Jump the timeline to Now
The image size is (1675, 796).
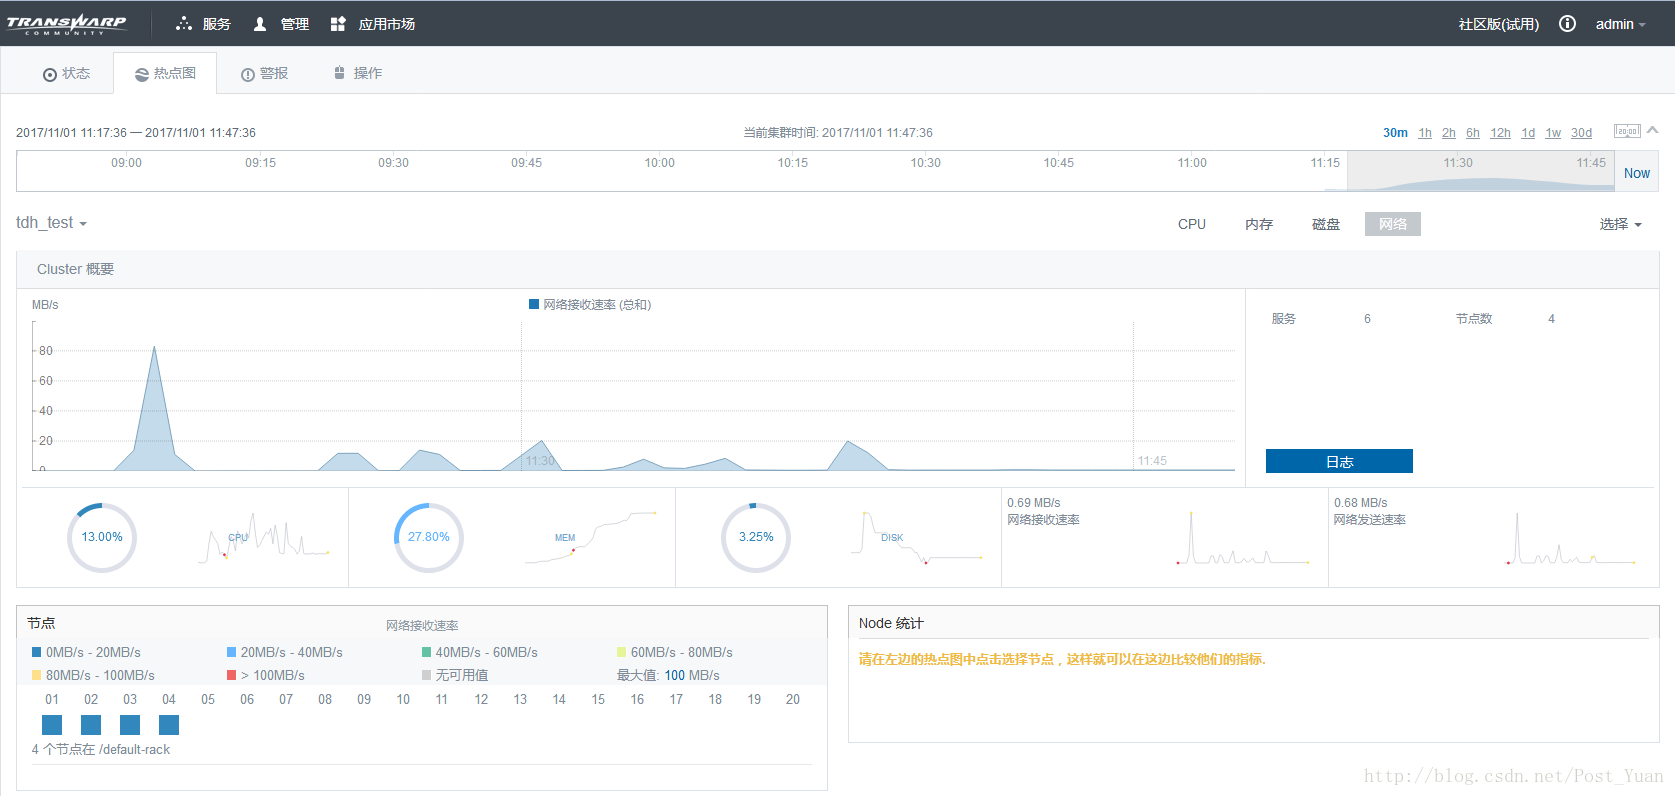point(1637,173)
